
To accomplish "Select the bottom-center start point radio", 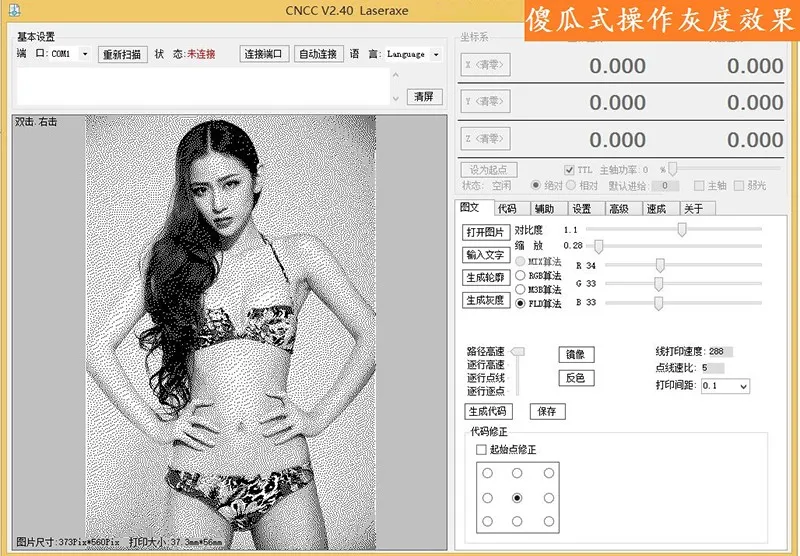I will [517, 521].
